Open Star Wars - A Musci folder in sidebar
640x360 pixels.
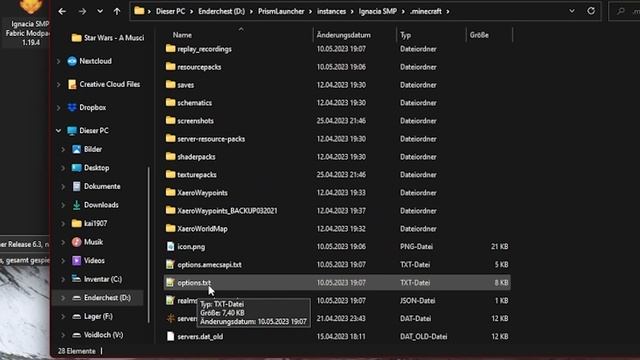pyautogui.click(x=108, y=38)
